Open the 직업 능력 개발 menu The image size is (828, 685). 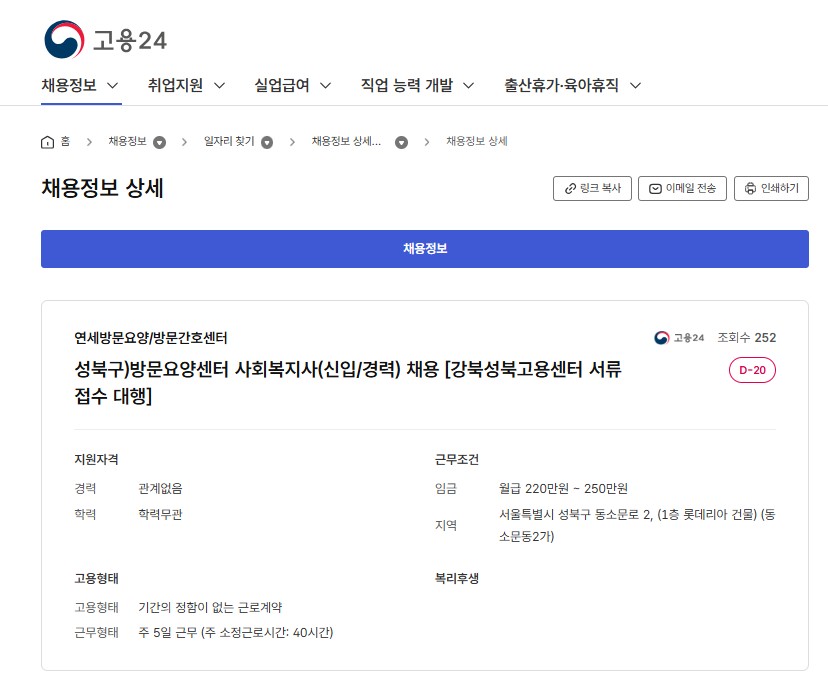pyautogui.click(x=407, y=85)
